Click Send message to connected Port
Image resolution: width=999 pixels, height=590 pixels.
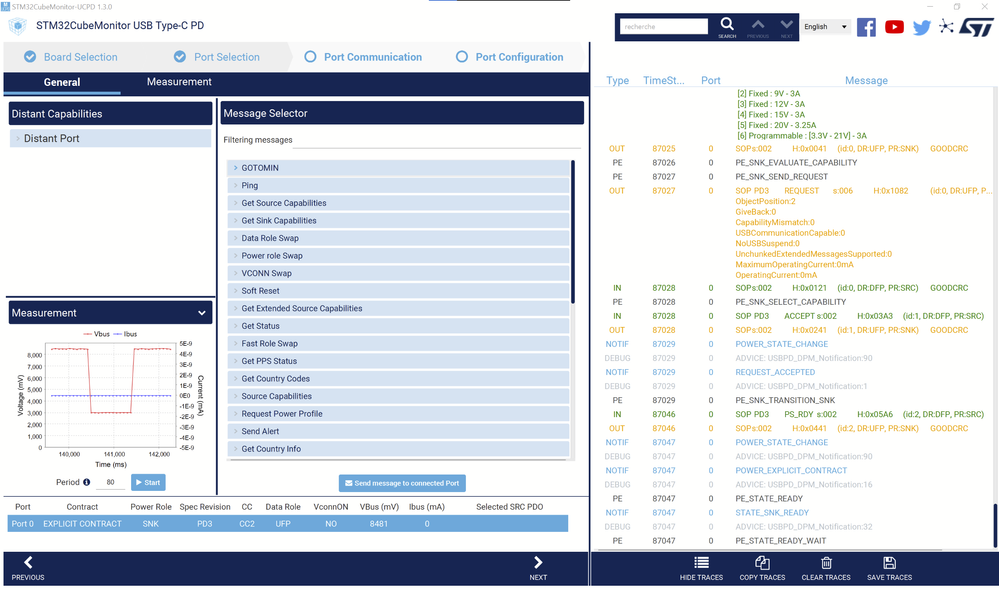tap(402, 483)
